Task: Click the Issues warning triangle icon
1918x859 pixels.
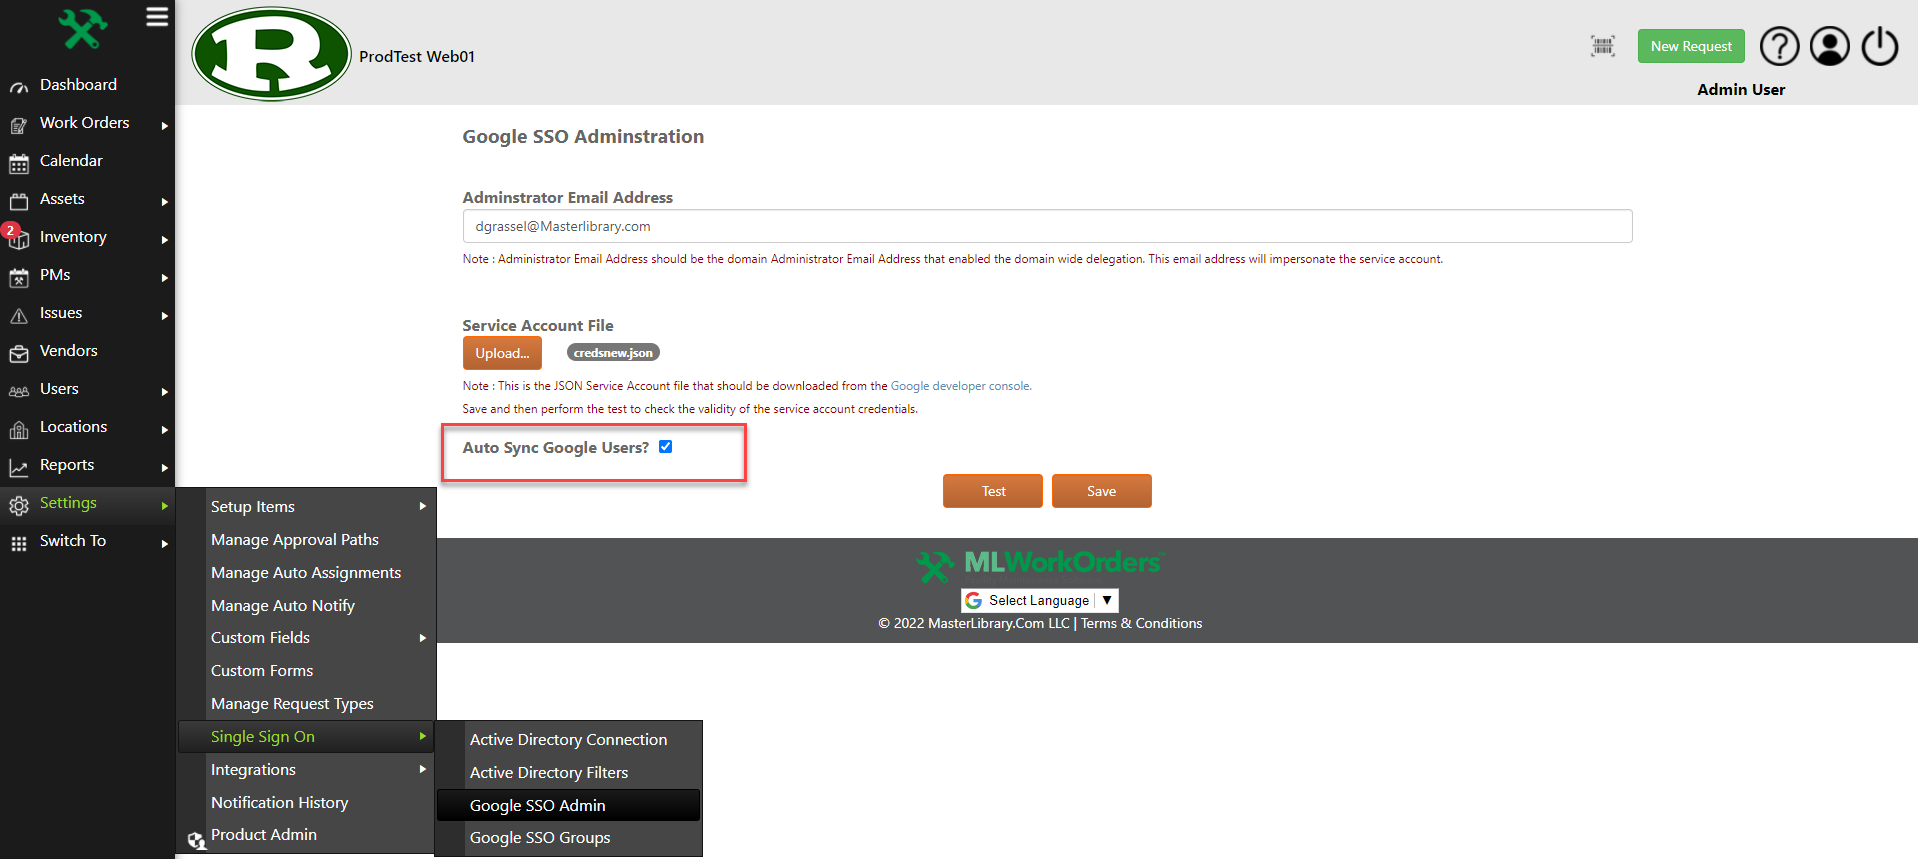Action: (19, 315)
